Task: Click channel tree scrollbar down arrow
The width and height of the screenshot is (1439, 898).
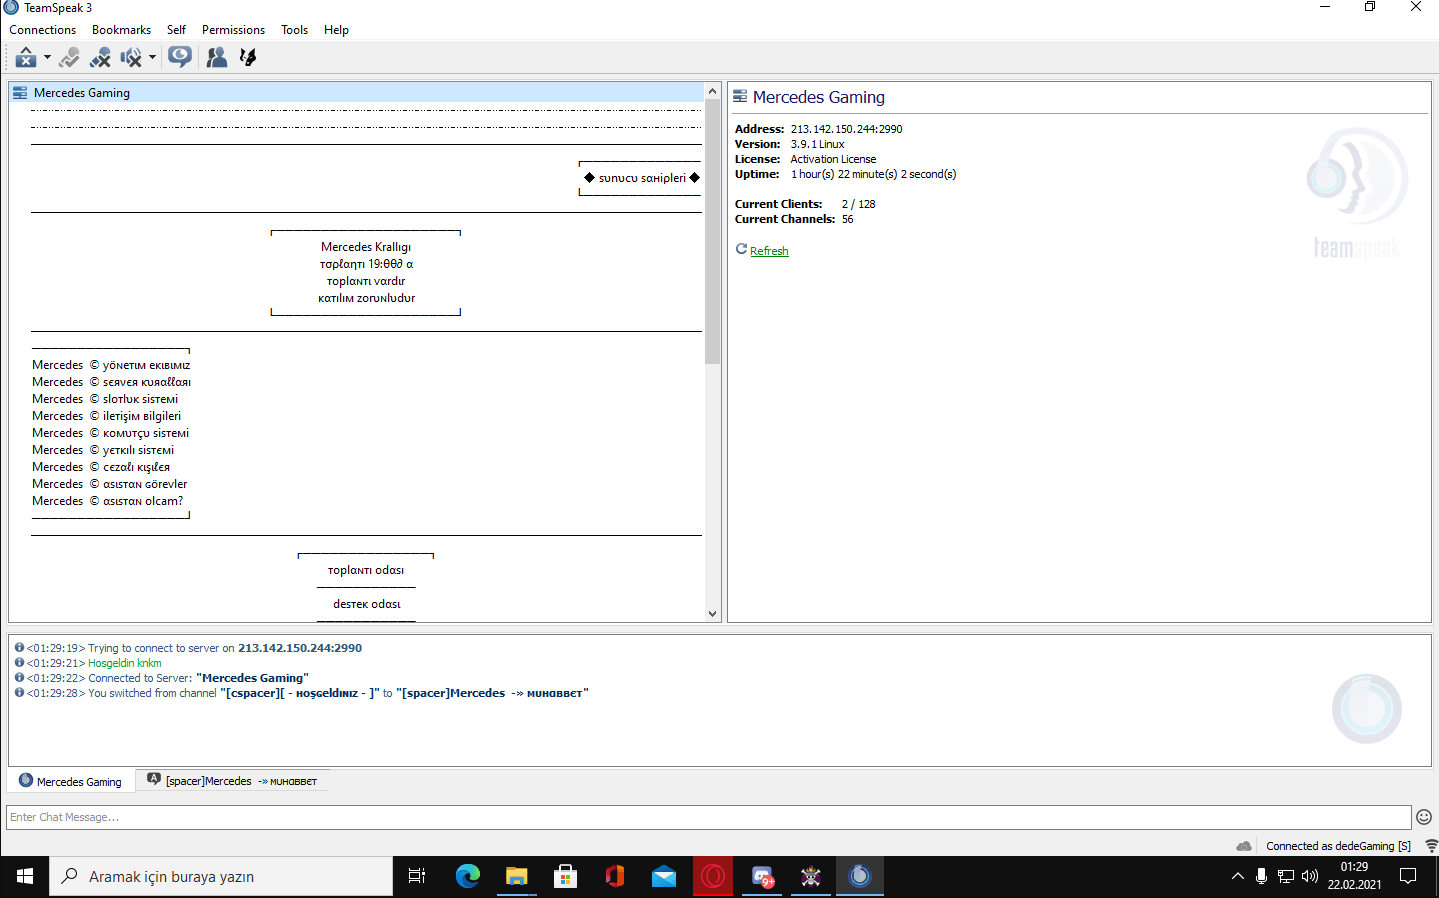Action: 712,614
